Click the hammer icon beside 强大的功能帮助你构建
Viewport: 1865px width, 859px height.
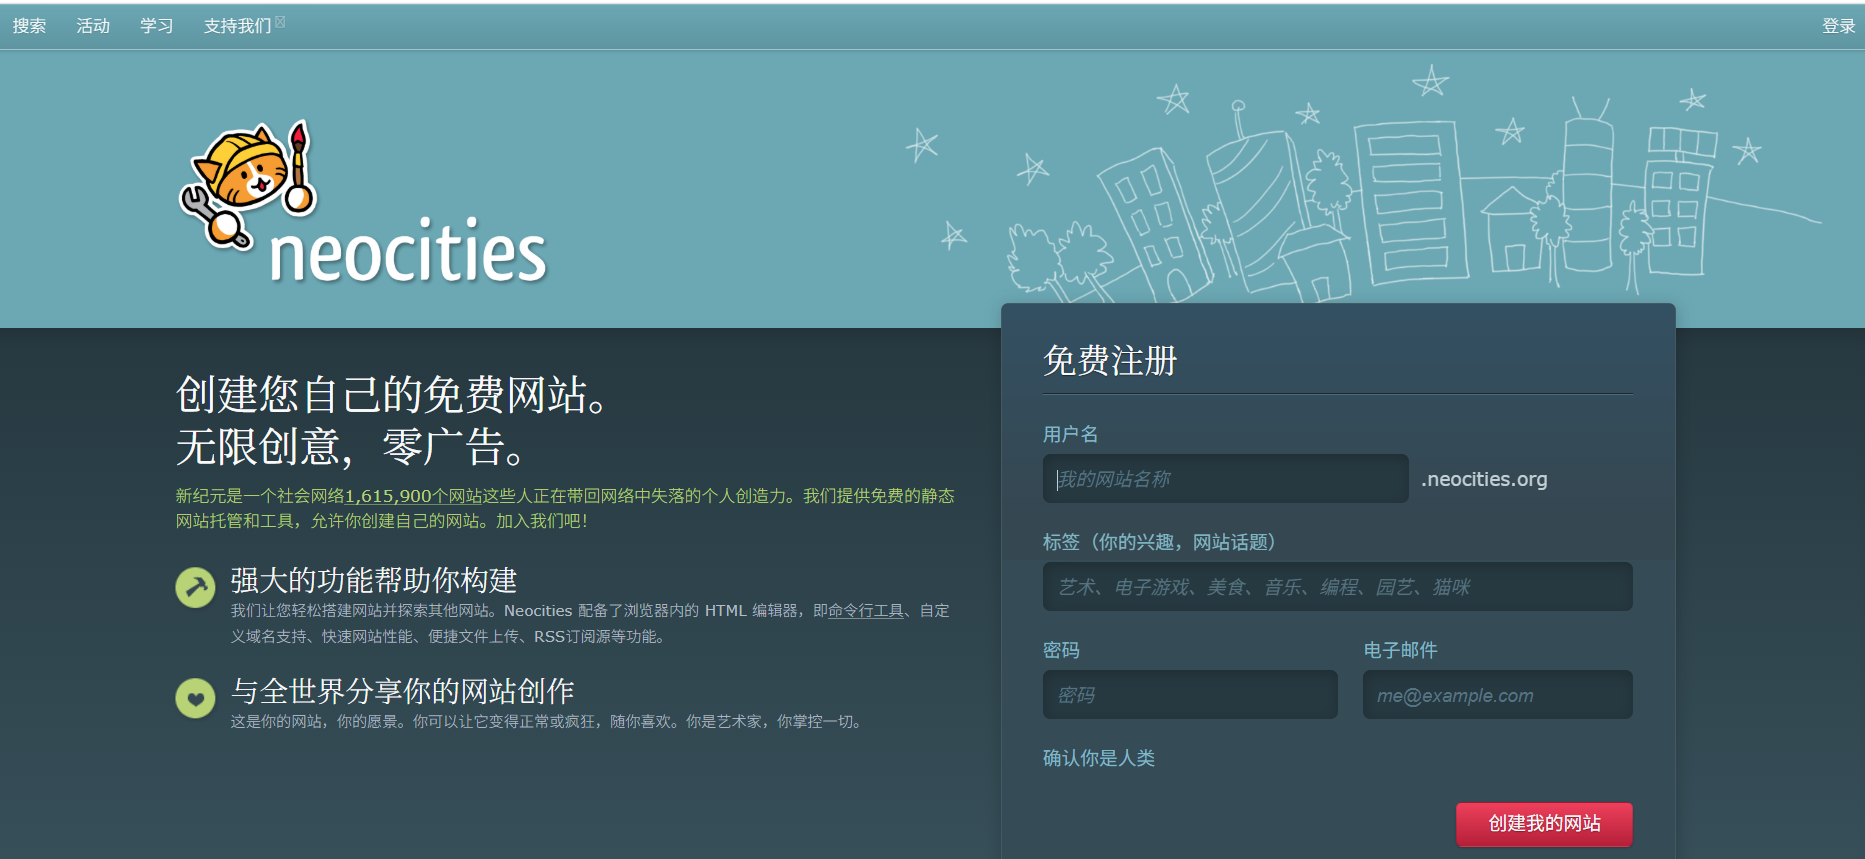tap(196, 587)
